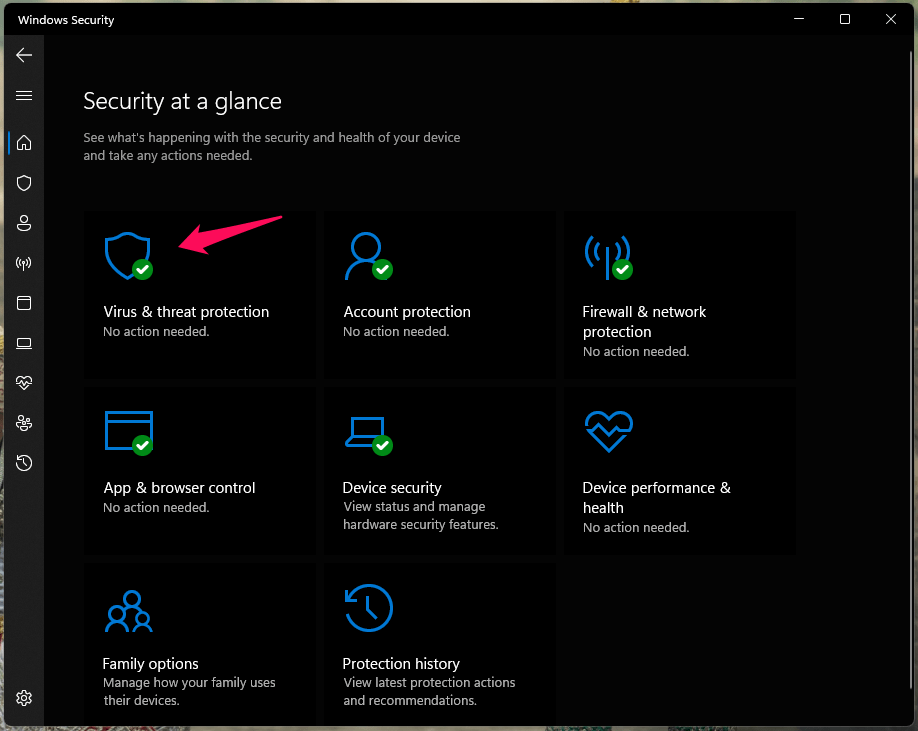Open the Account protection tile

[439, 294]
